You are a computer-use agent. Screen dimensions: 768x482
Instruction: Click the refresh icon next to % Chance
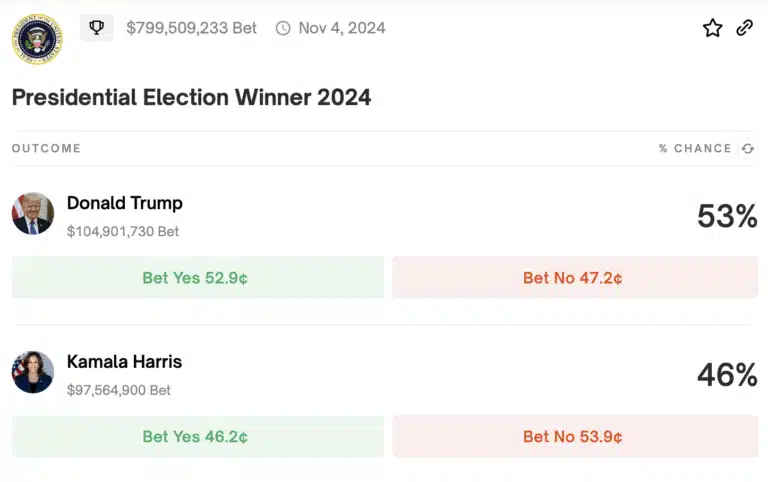(x=747, y=149)
